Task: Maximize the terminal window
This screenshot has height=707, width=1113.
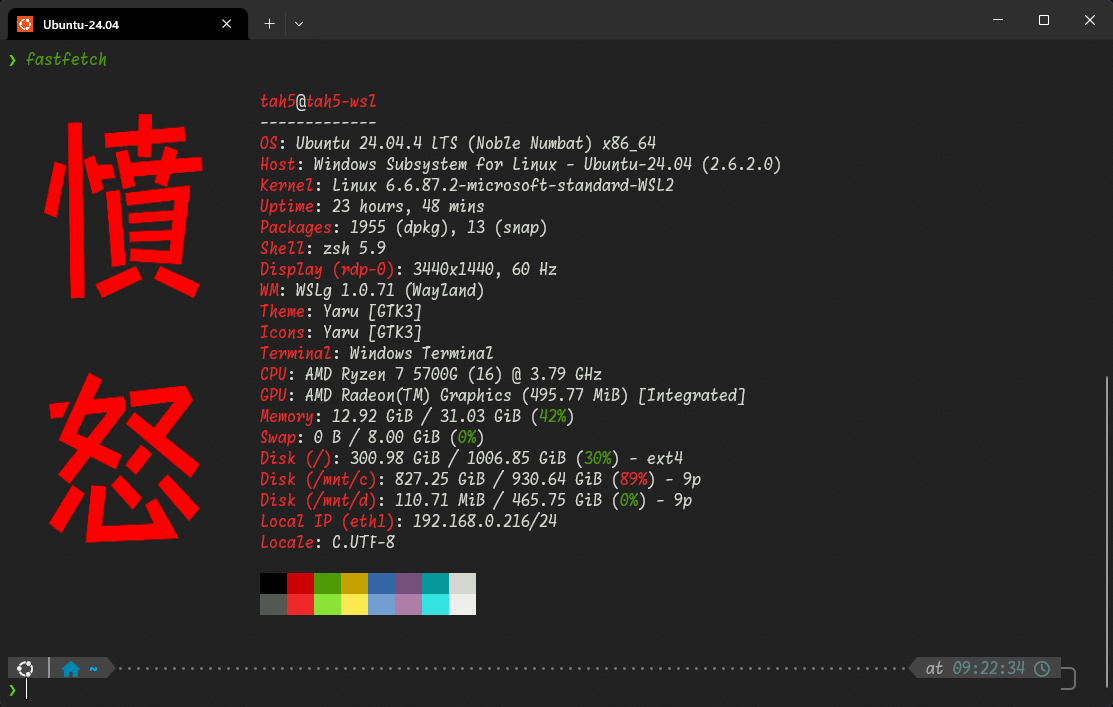Action: tap(1043, 20)
